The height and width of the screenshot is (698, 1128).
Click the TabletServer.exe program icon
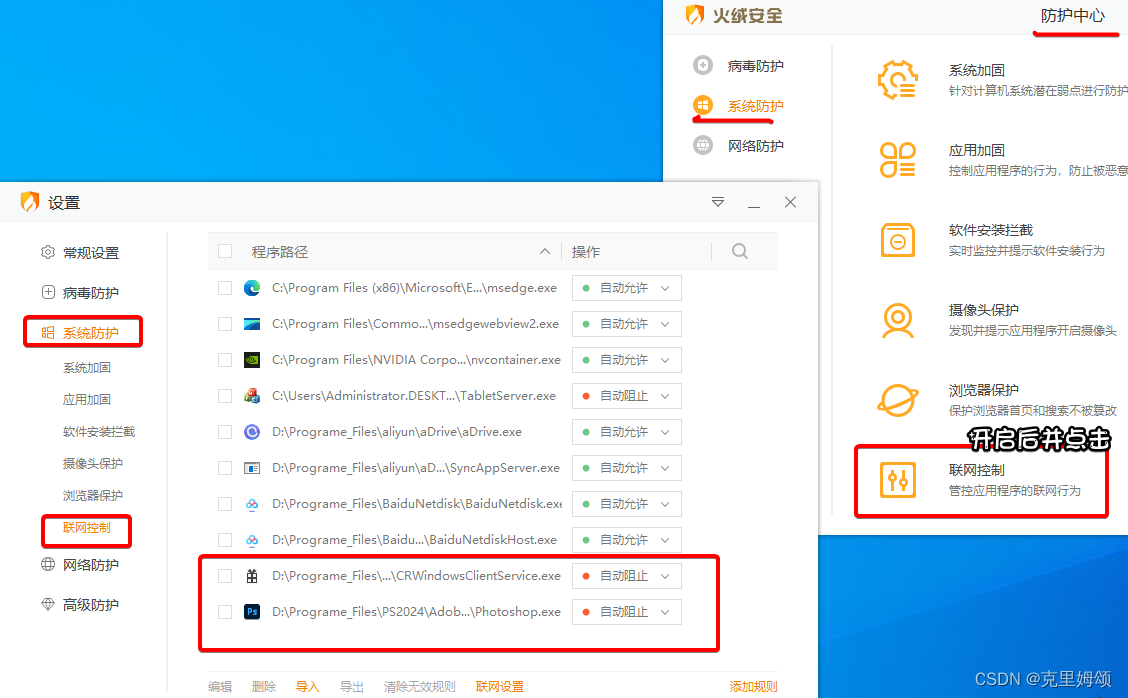(252, 396)
